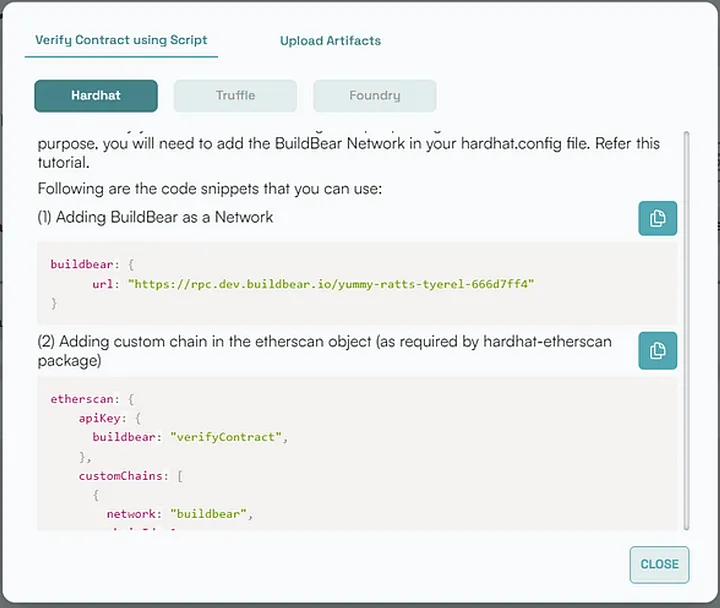Screen dimensions: 720x608
Task: Select the Foundry framework option
Action: (375, 96)
